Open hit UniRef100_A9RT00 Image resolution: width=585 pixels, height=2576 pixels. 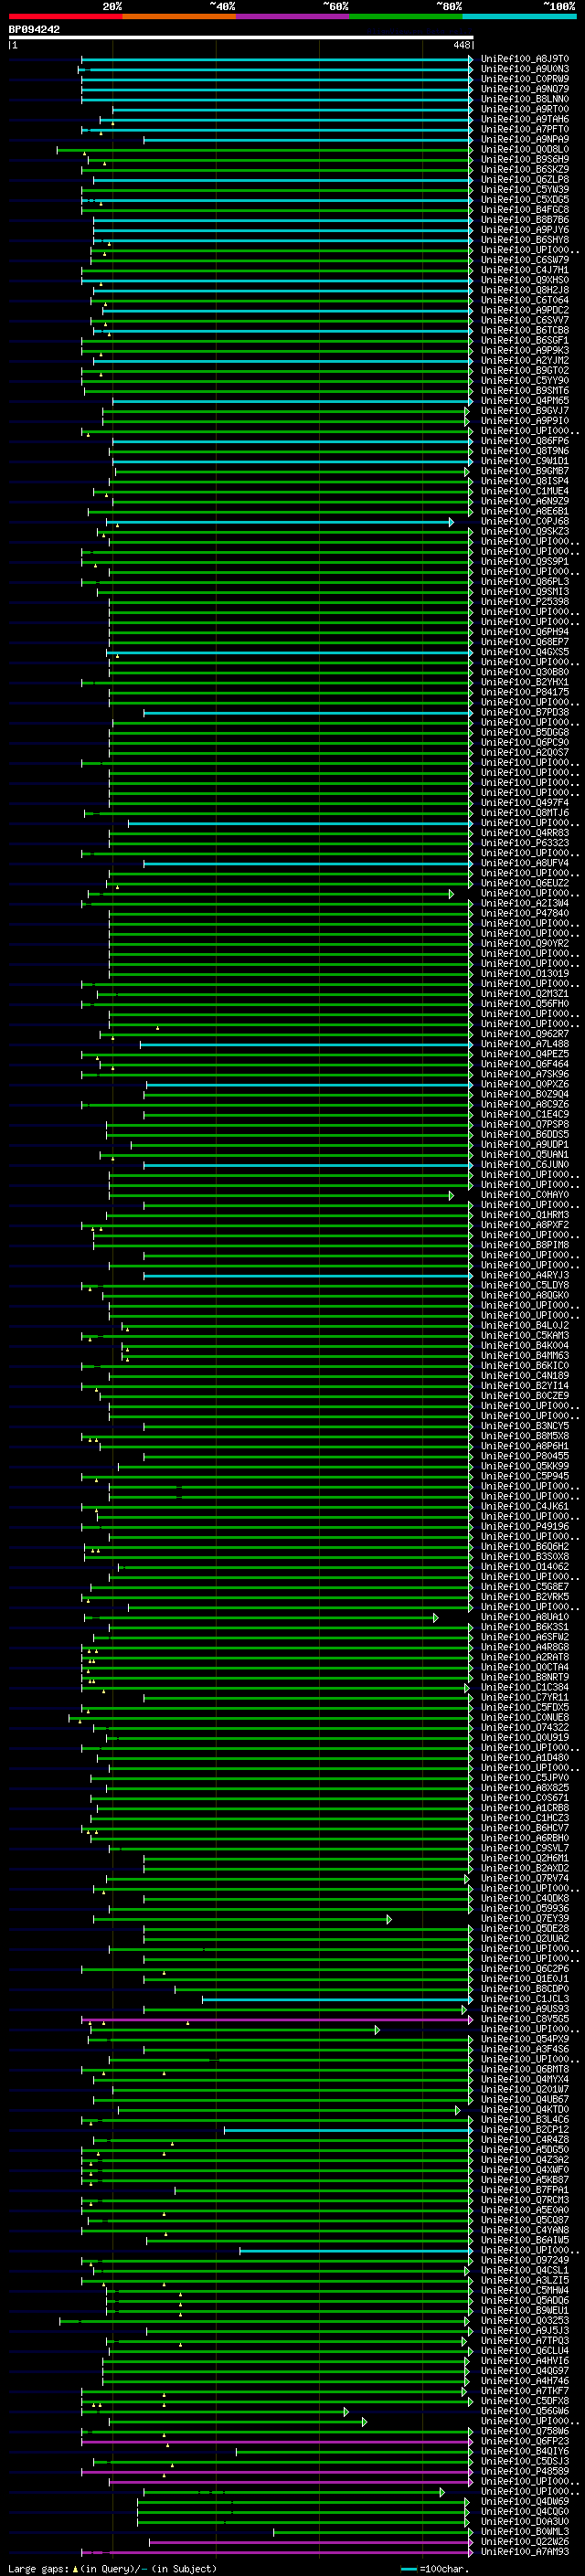(x=525, y=109)
